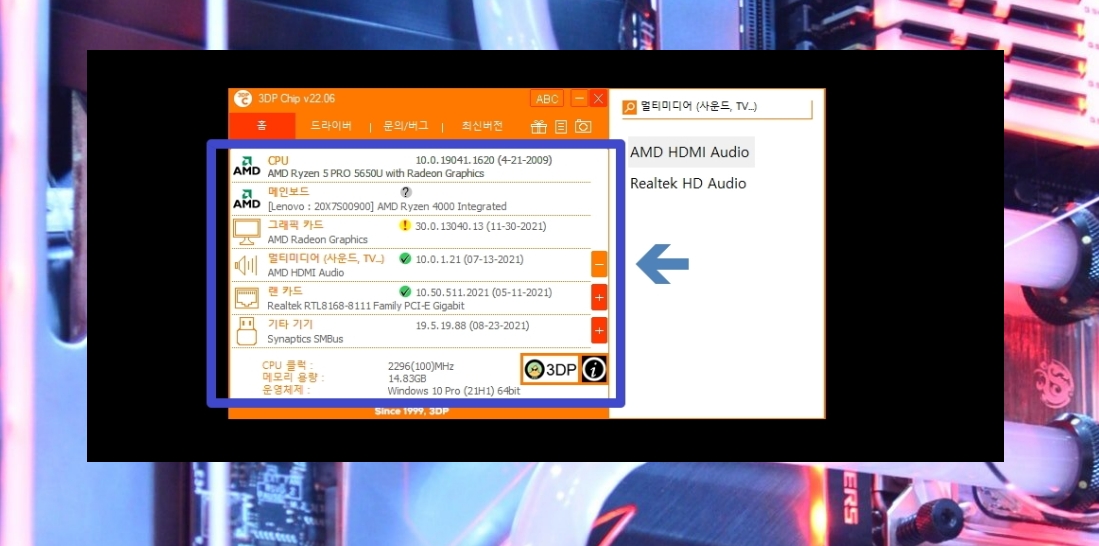Collapse the 멀티미디어 device list

point(599,265)
